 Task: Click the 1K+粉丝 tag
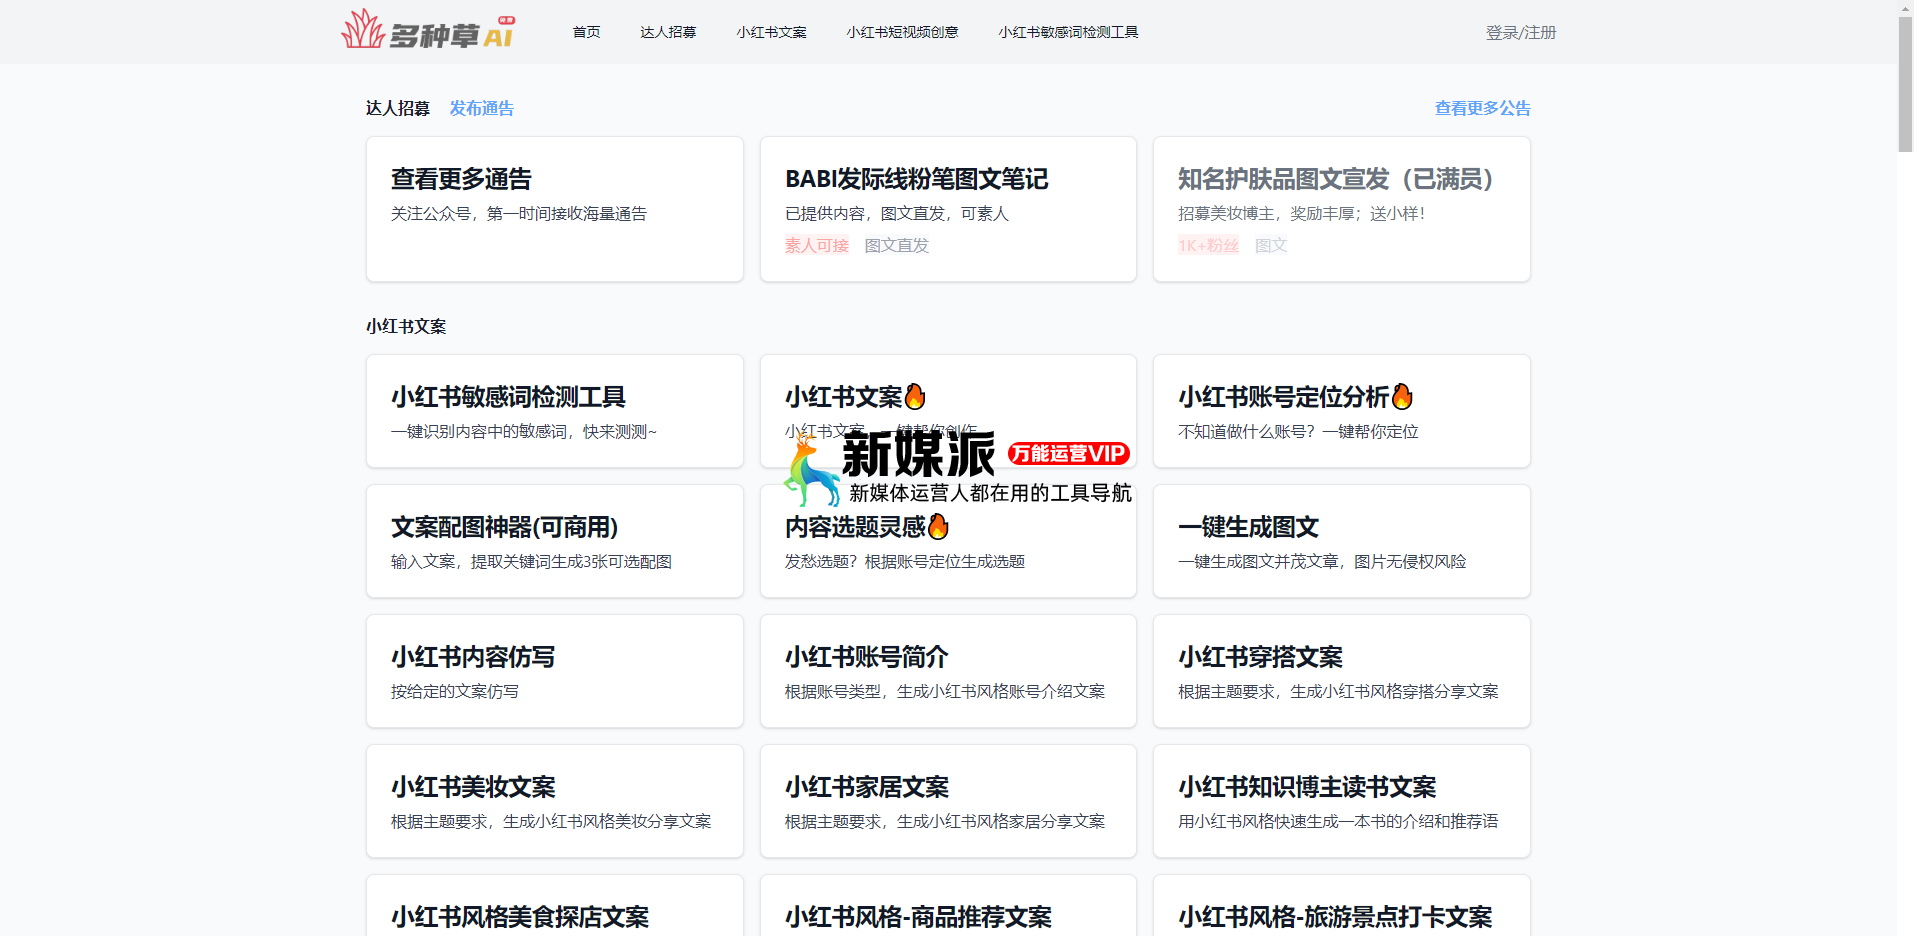click(x=1208, y=245)
